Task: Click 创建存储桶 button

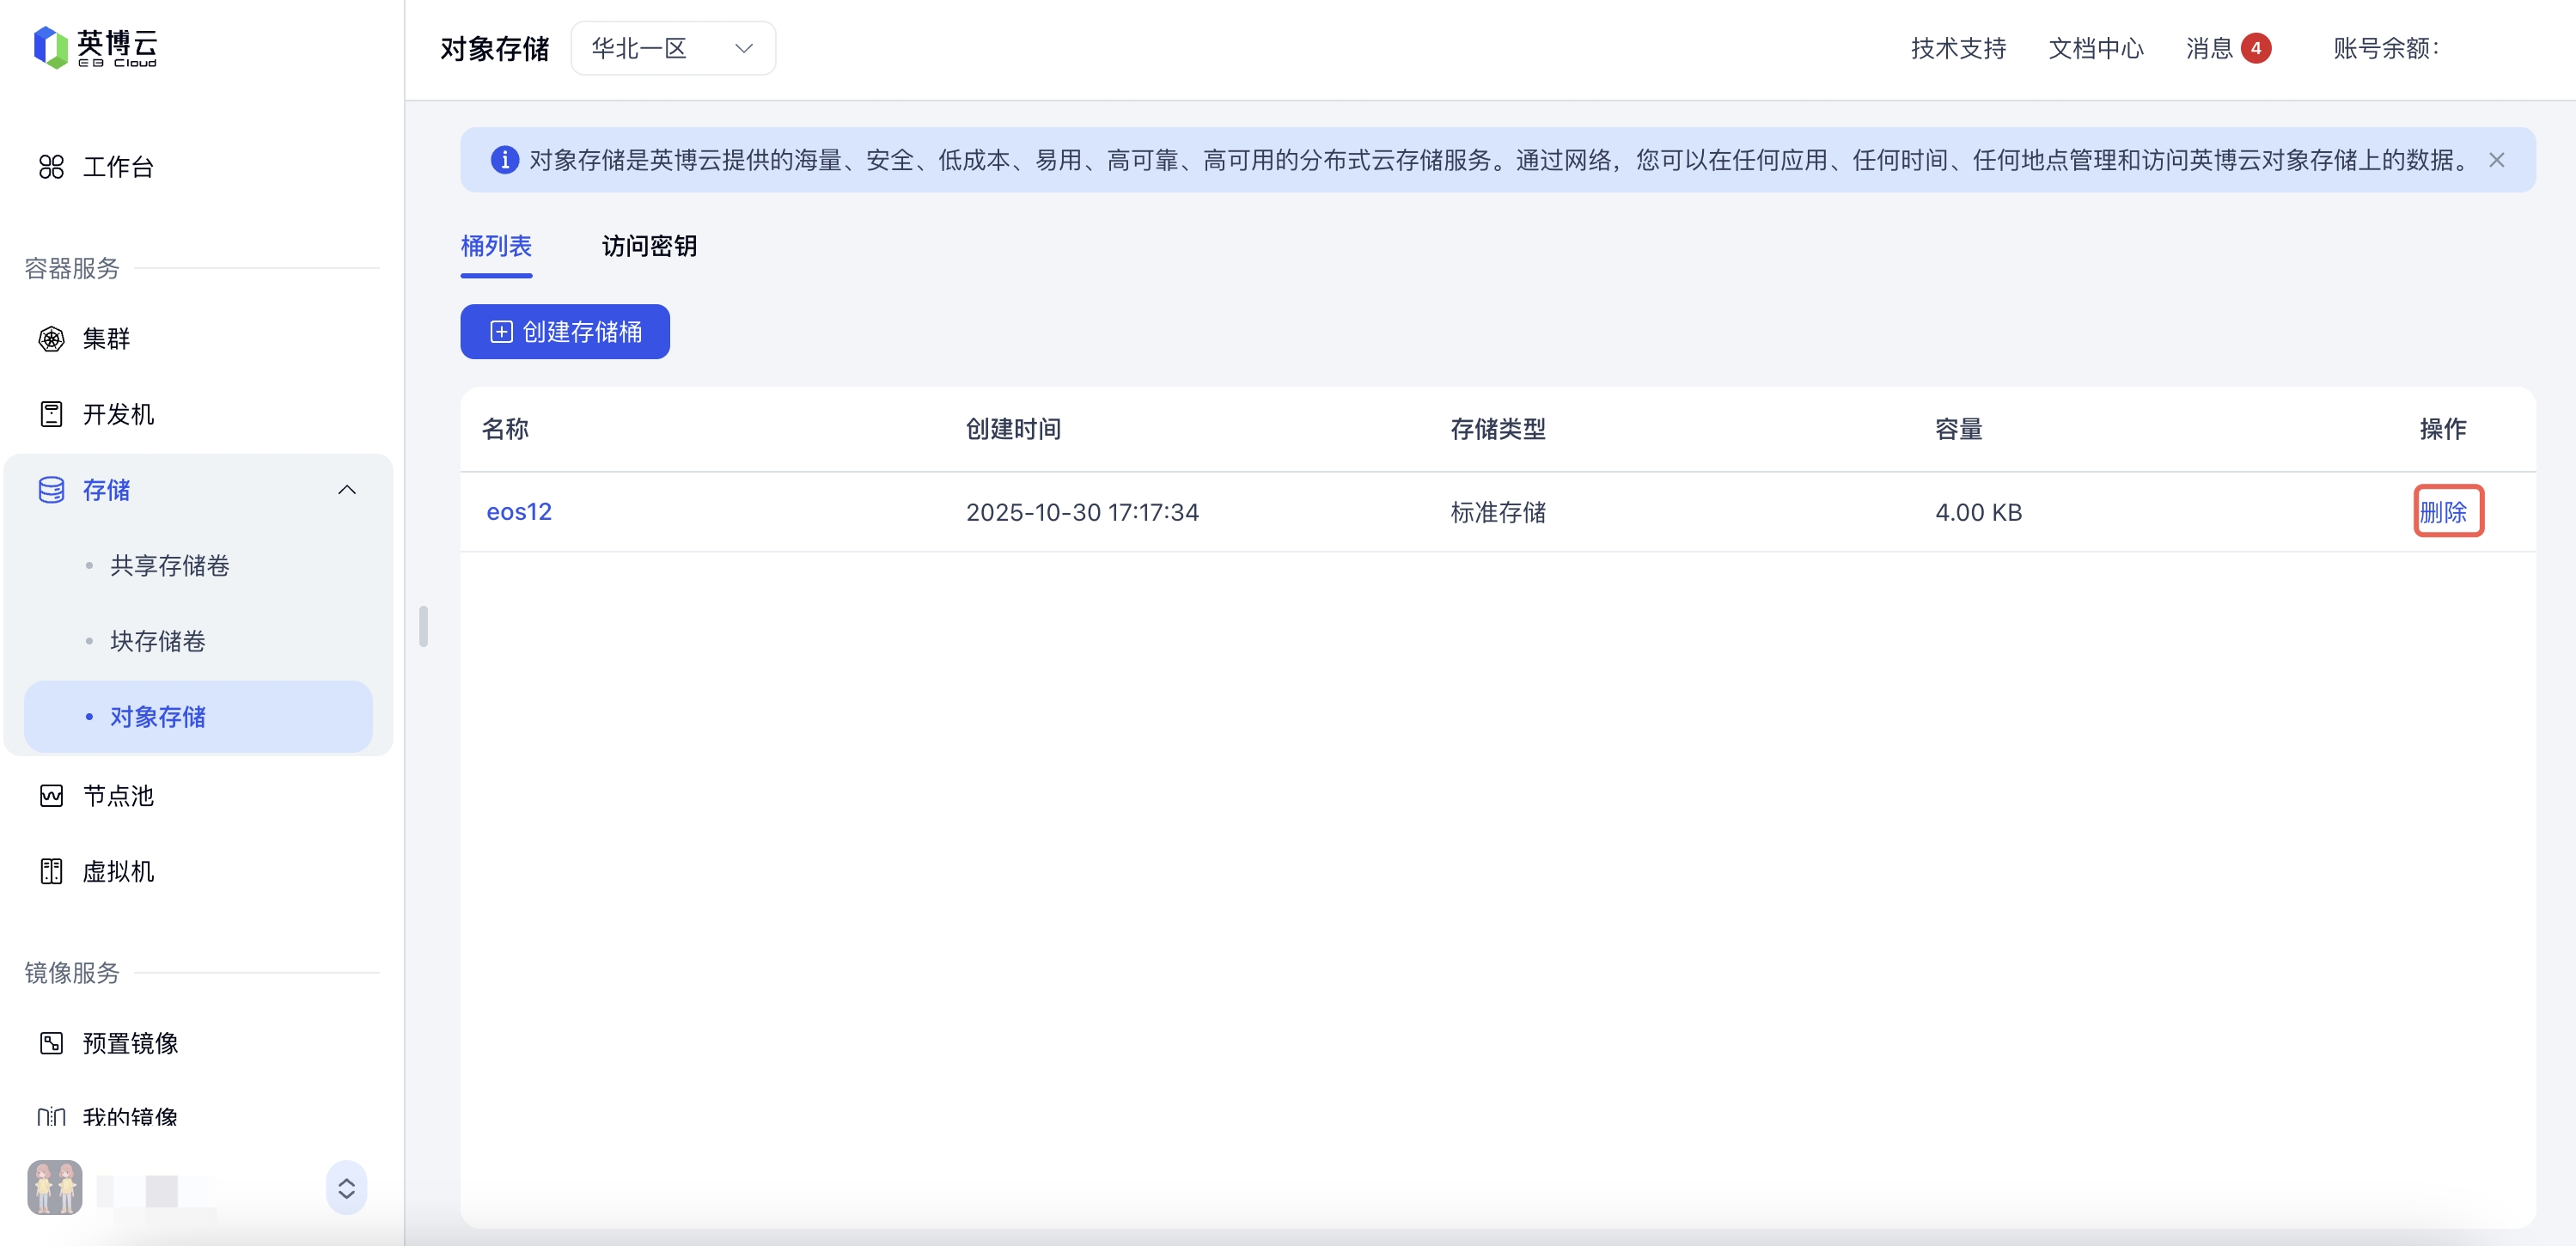Action: pos(565,332)
